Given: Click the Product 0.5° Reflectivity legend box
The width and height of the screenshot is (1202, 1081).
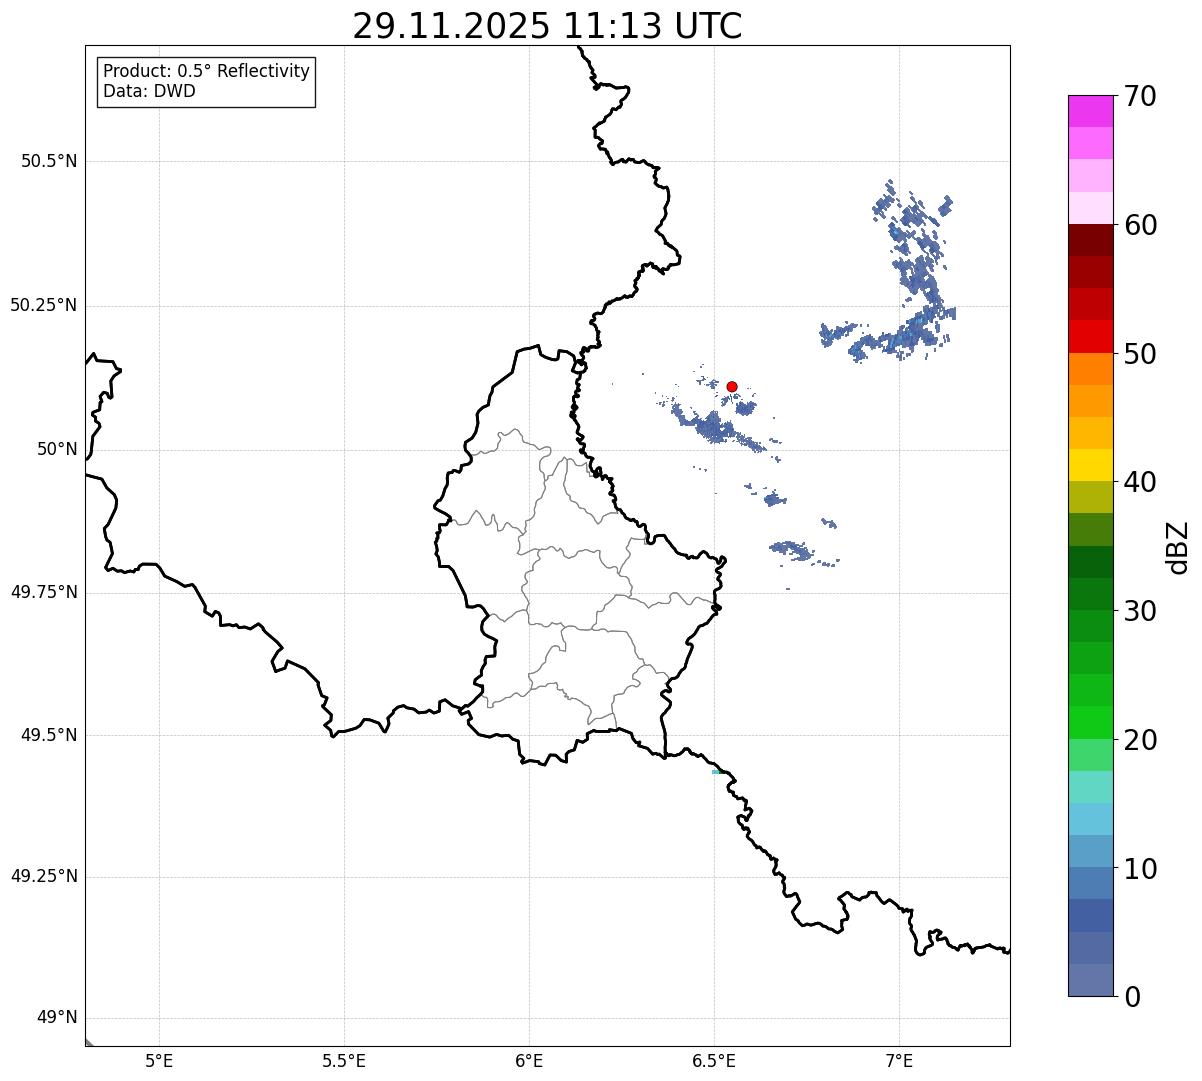Looking at the screenshot, I should click(206, 82).
